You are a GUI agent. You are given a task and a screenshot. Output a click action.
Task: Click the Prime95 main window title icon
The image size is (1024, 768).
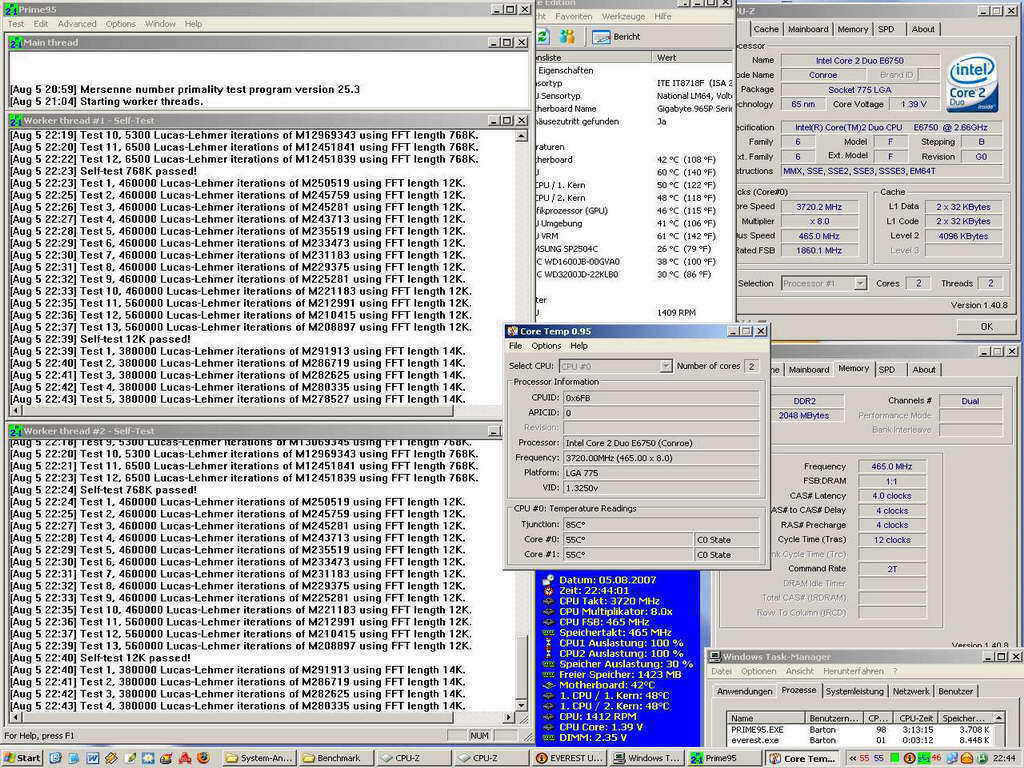10,10
